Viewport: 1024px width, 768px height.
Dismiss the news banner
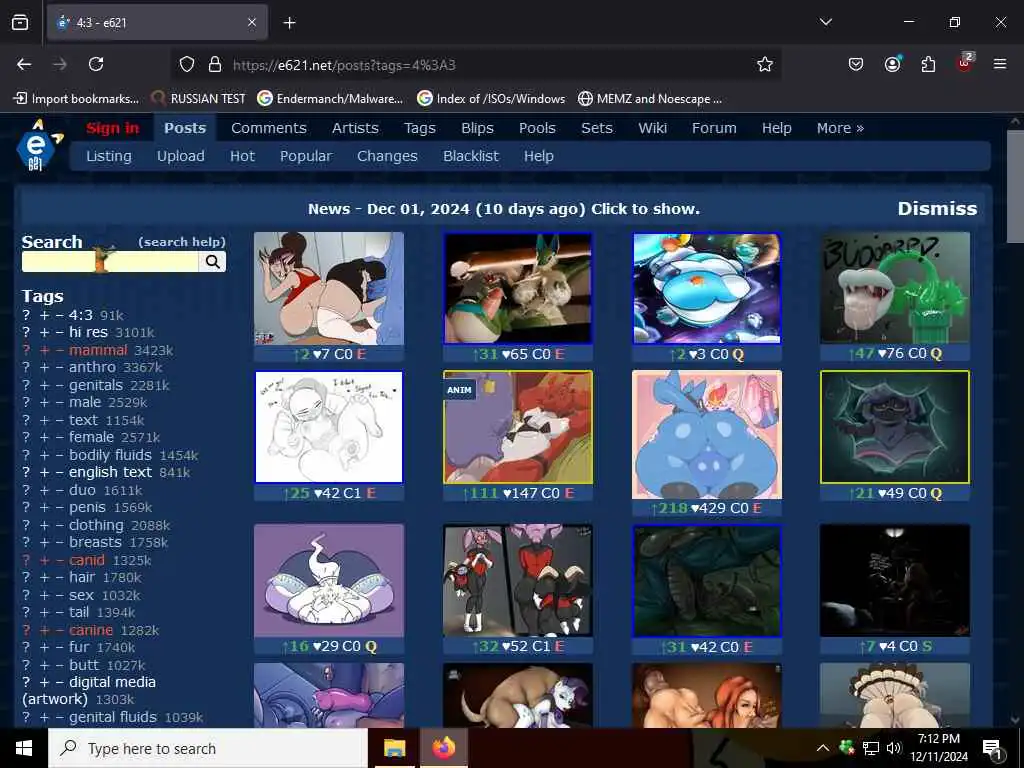point(937,208)
